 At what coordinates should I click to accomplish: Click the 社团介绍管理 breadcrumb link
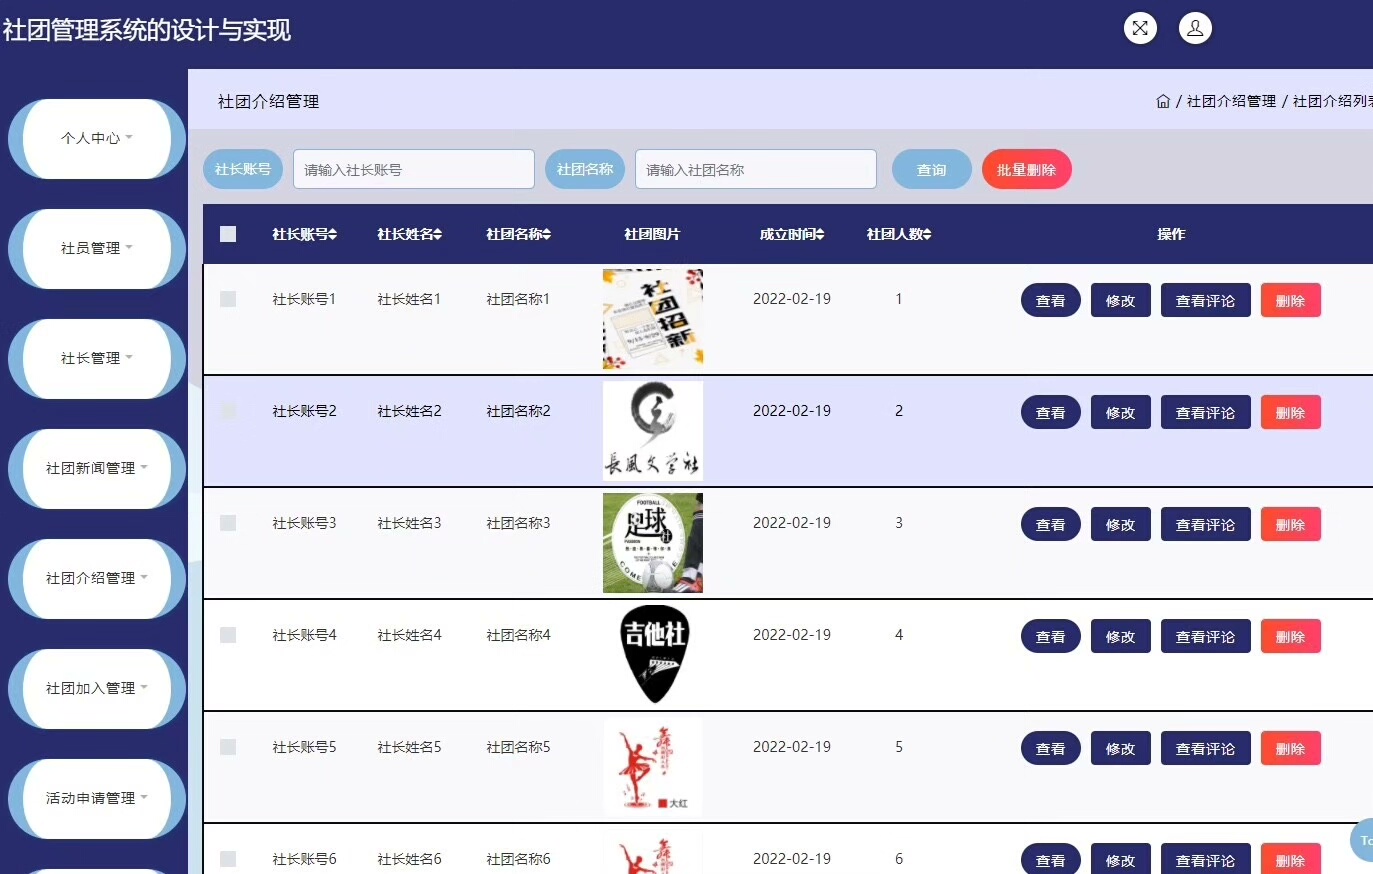click(1231, 101)
